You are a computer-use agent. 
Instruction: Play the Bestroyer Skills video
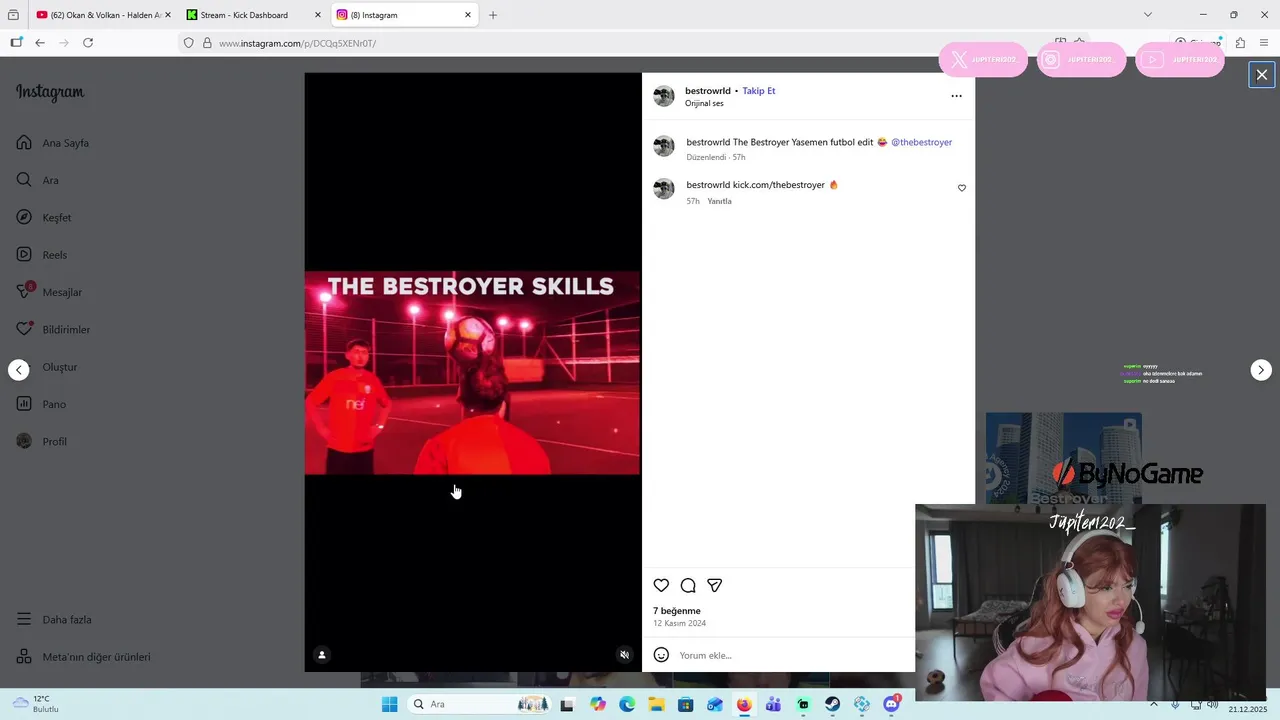click(472, 372)
